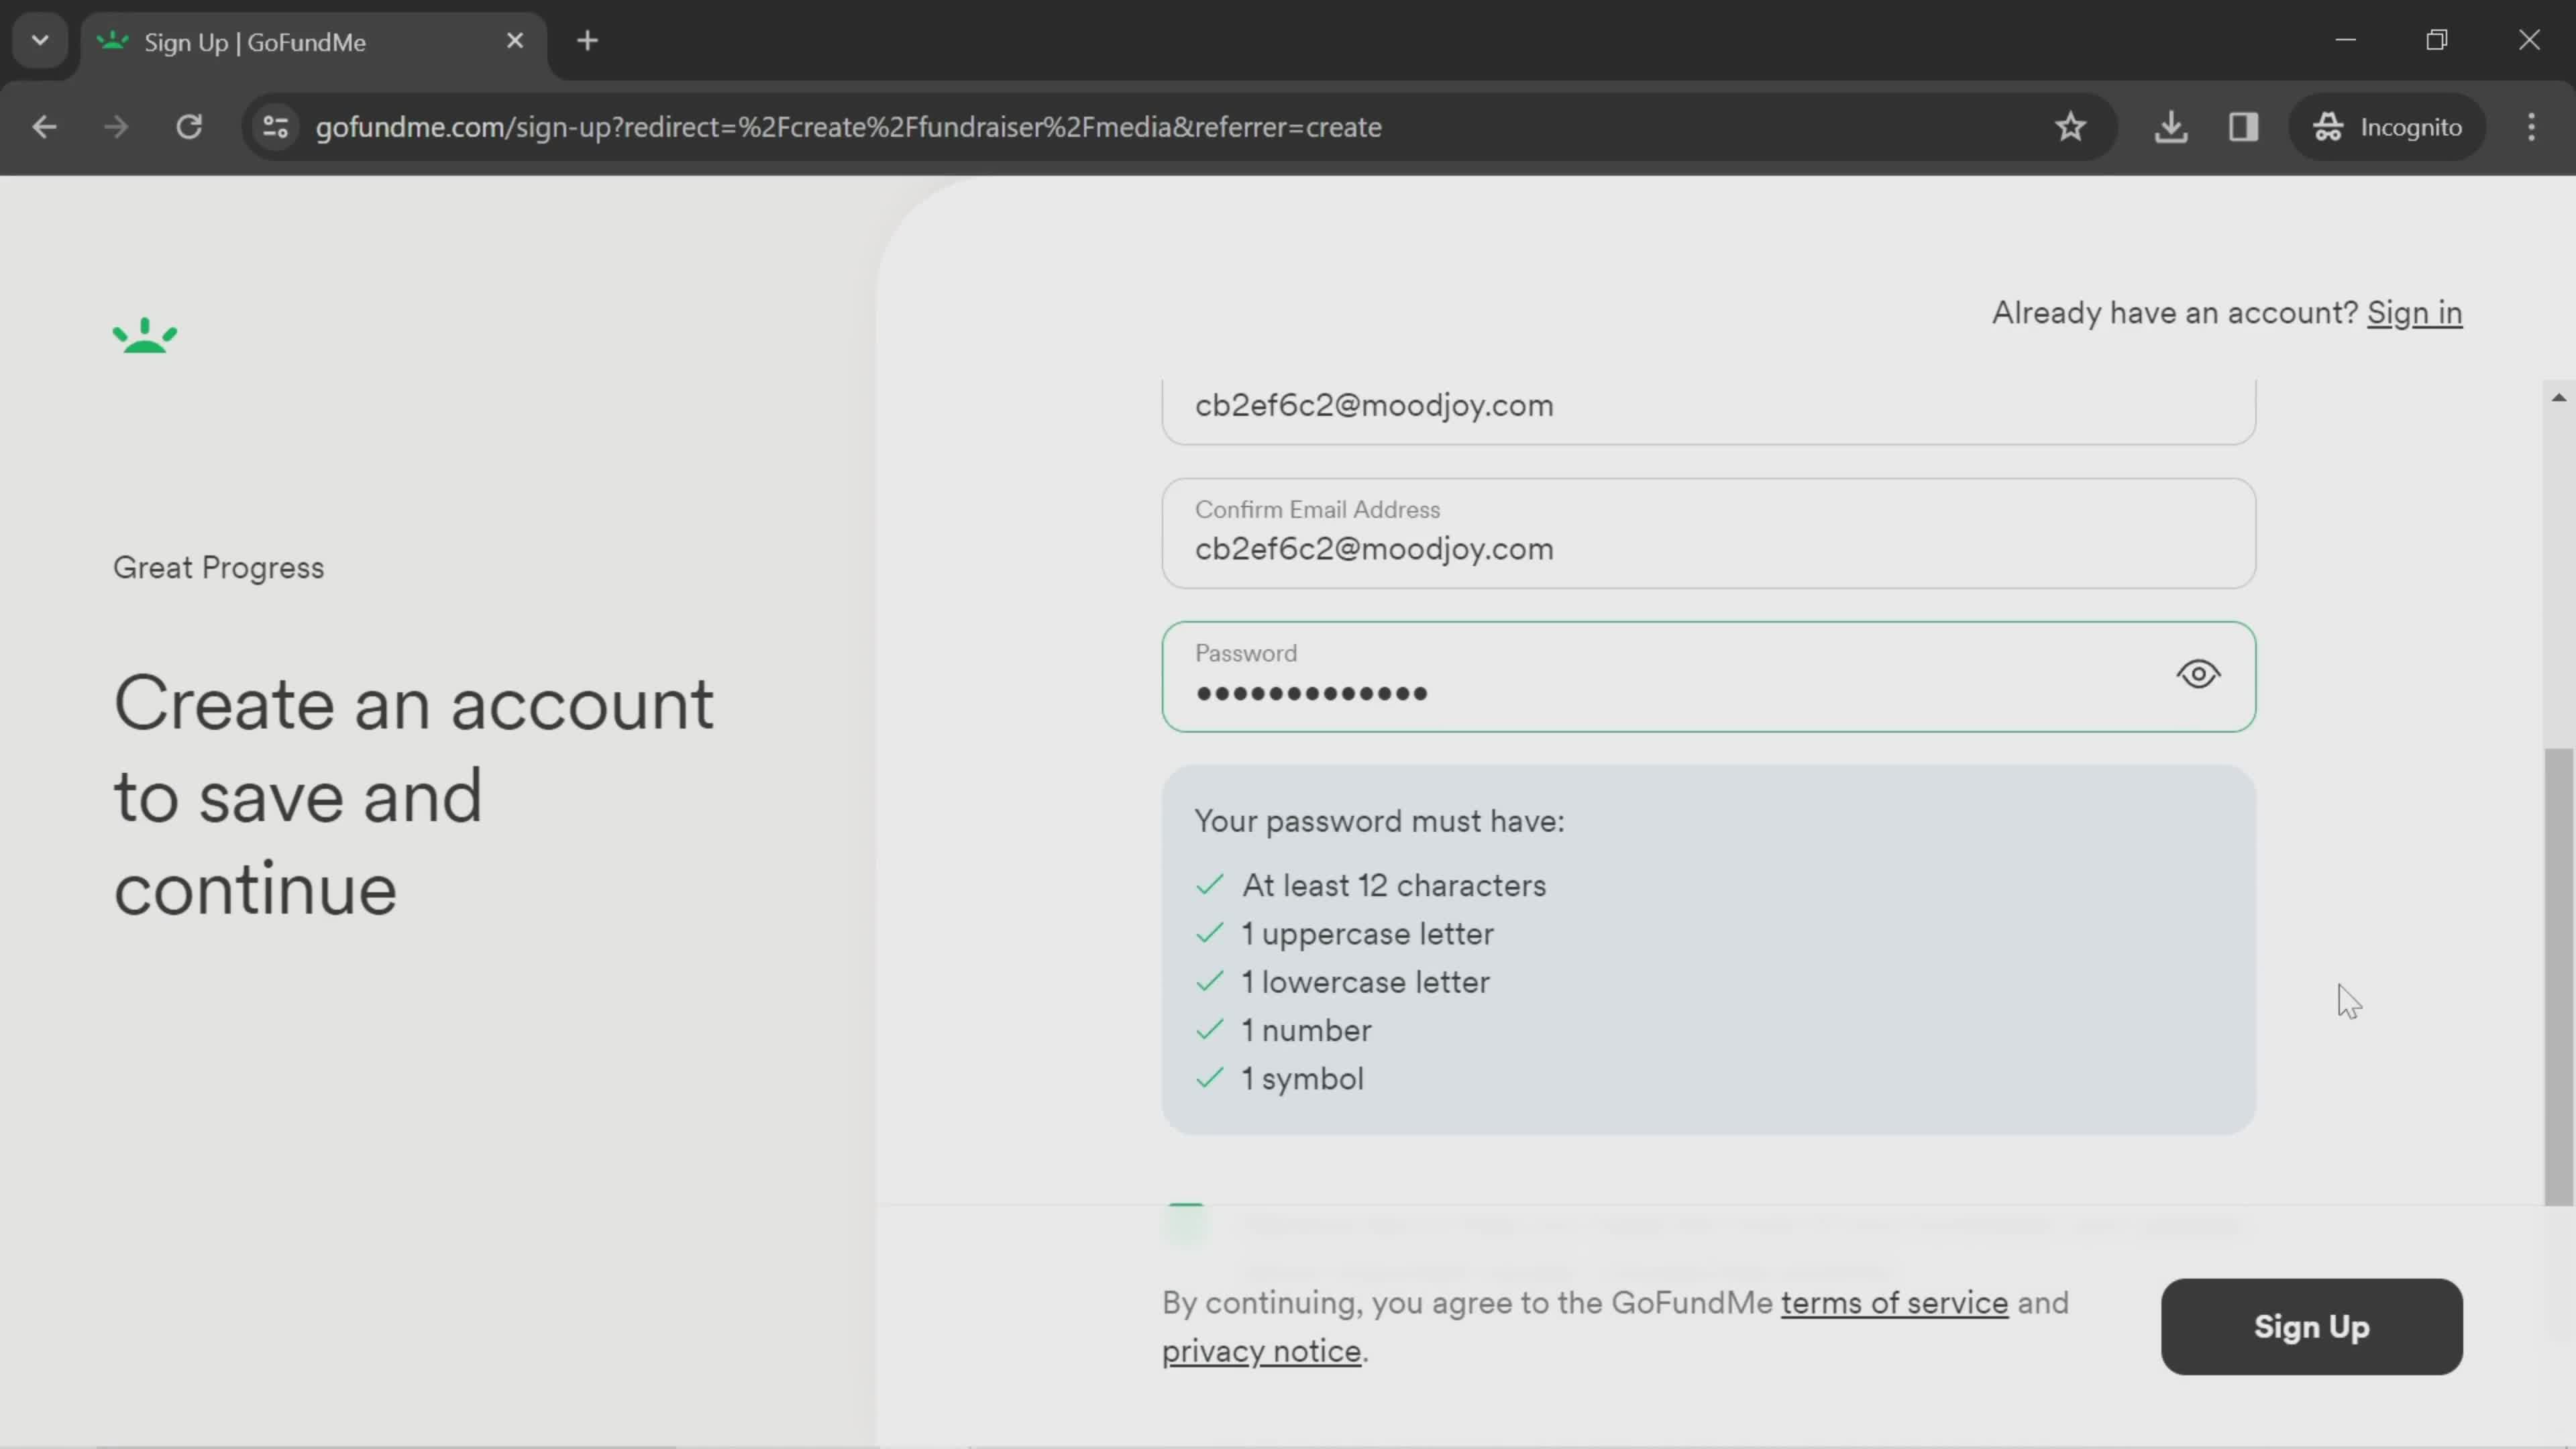Toggle the browser side panel icon
The image size is (2576, 1449).
click(2243, 127)
